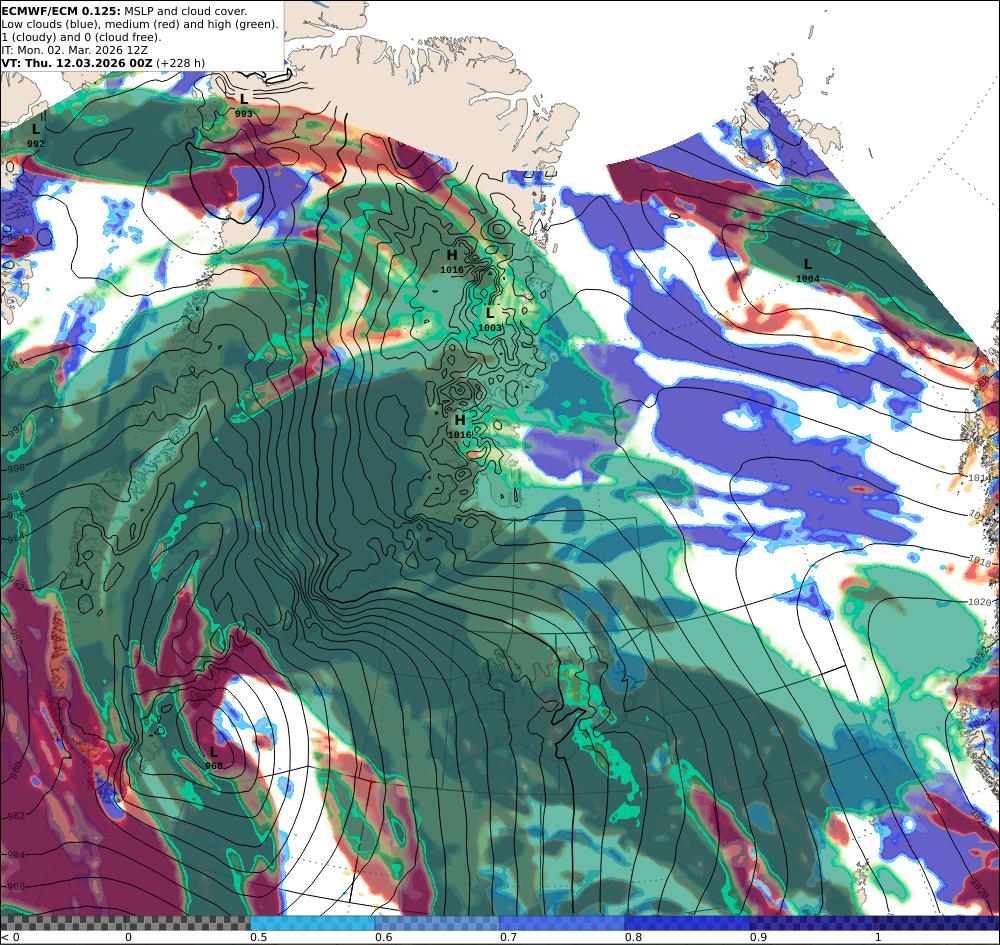
Task: Select the L 993 low pressure marker
Action: coord(244,105)
